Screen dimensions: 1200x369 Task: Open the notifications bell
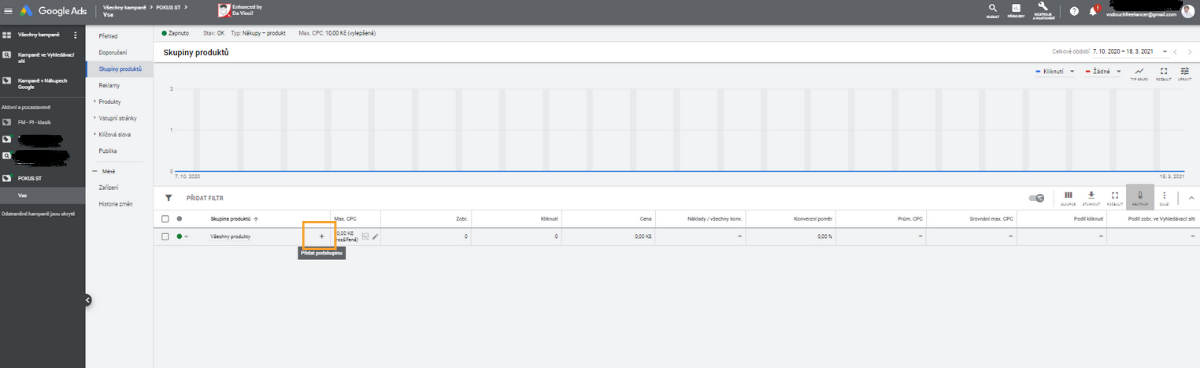(1093, 11)
